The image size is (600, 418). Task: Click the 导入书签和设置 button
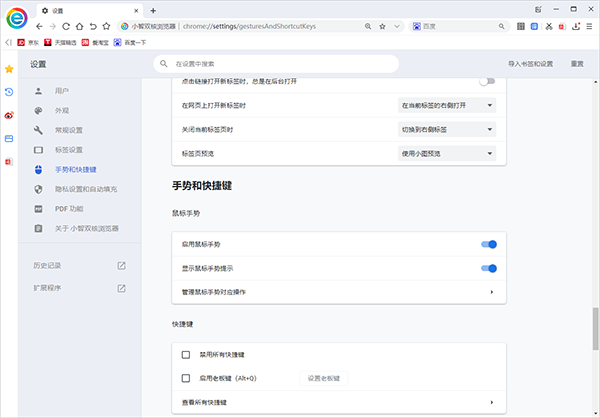(529, 64)
